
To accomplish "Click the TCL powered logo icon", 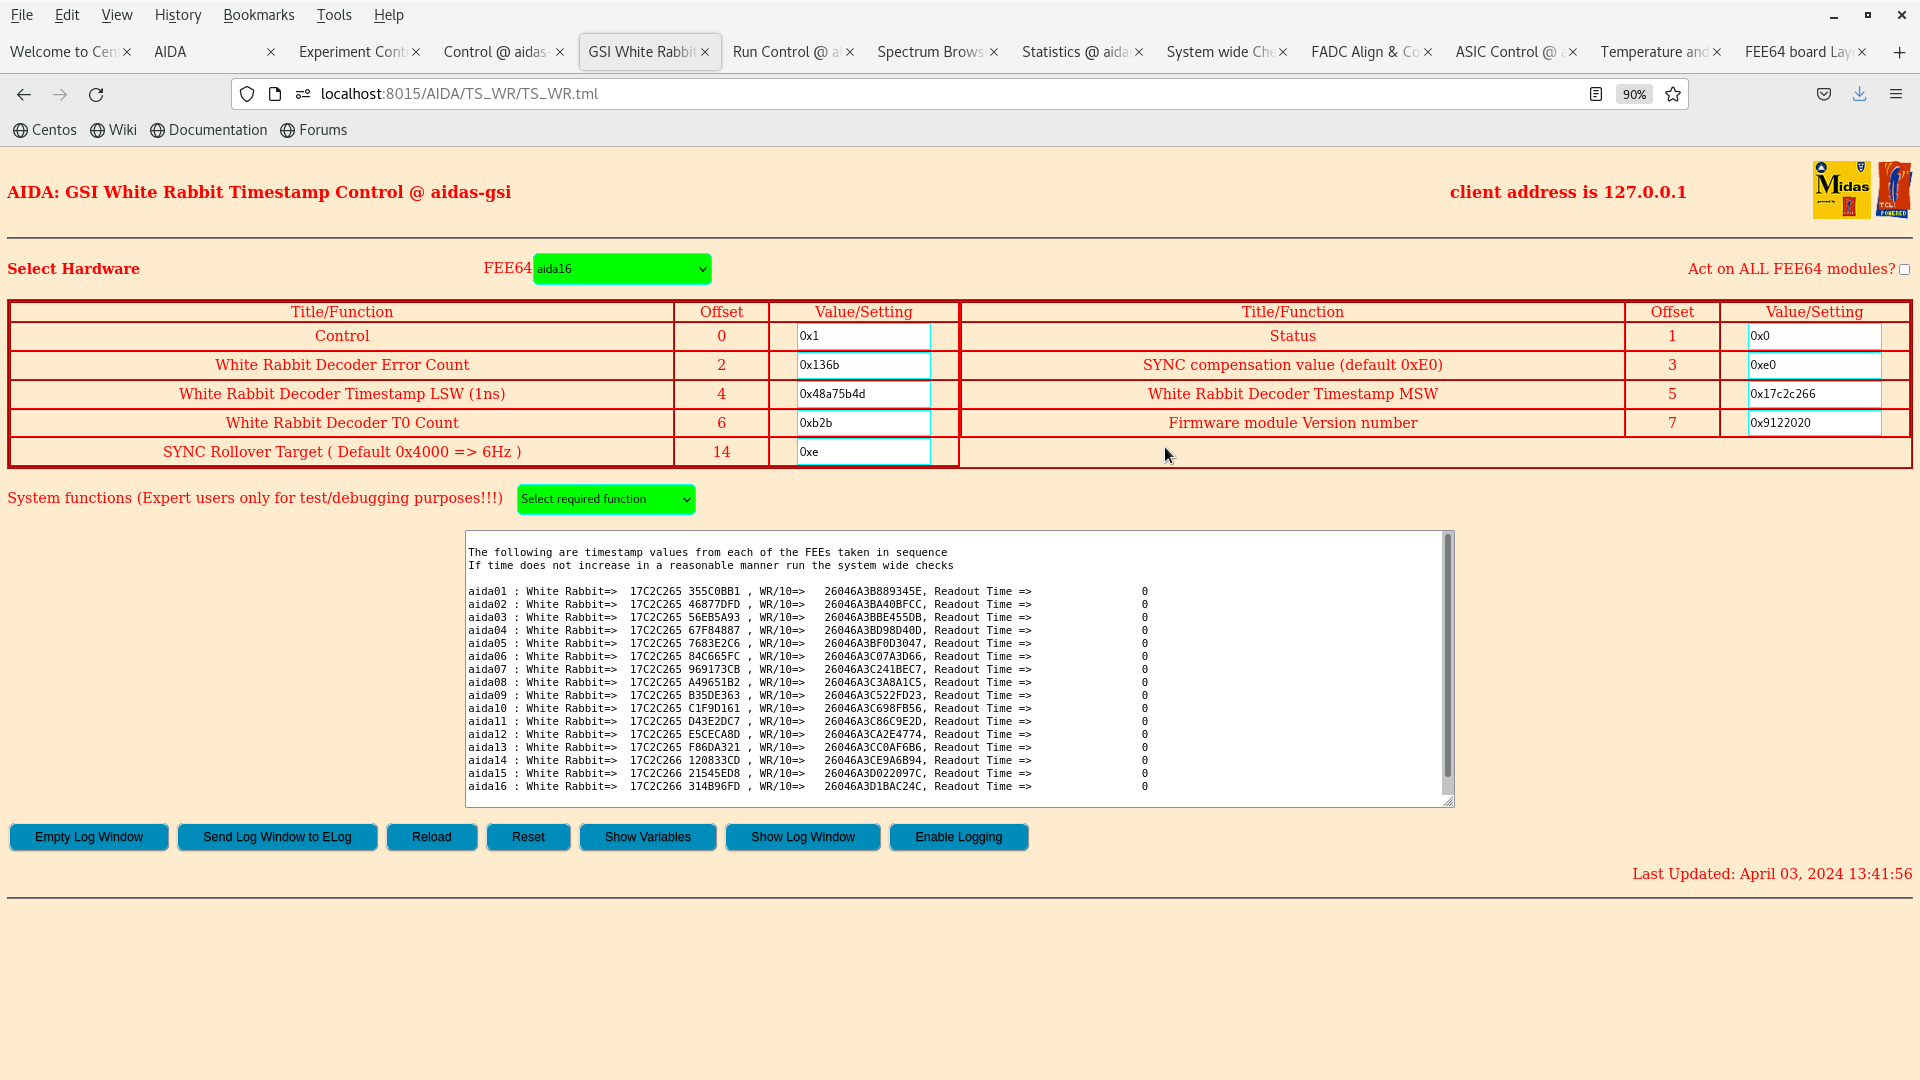I will click(x=1894, y=189).
